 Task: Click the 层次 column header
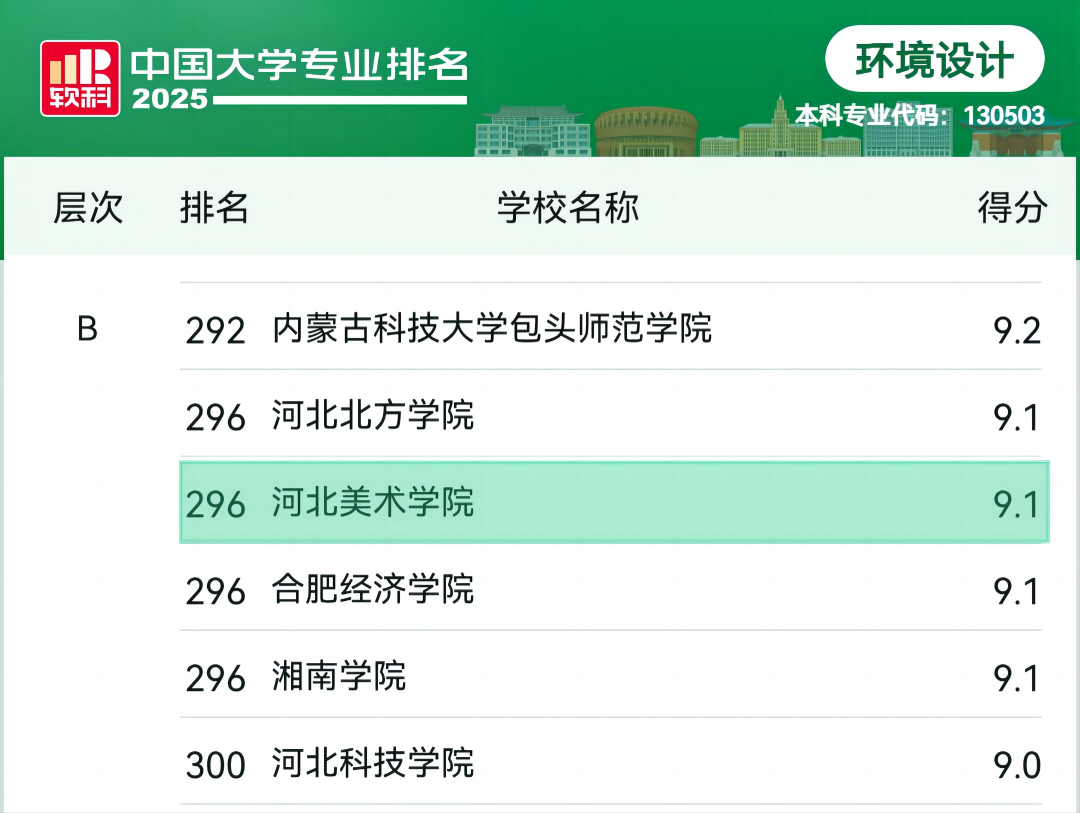(88, 208)
